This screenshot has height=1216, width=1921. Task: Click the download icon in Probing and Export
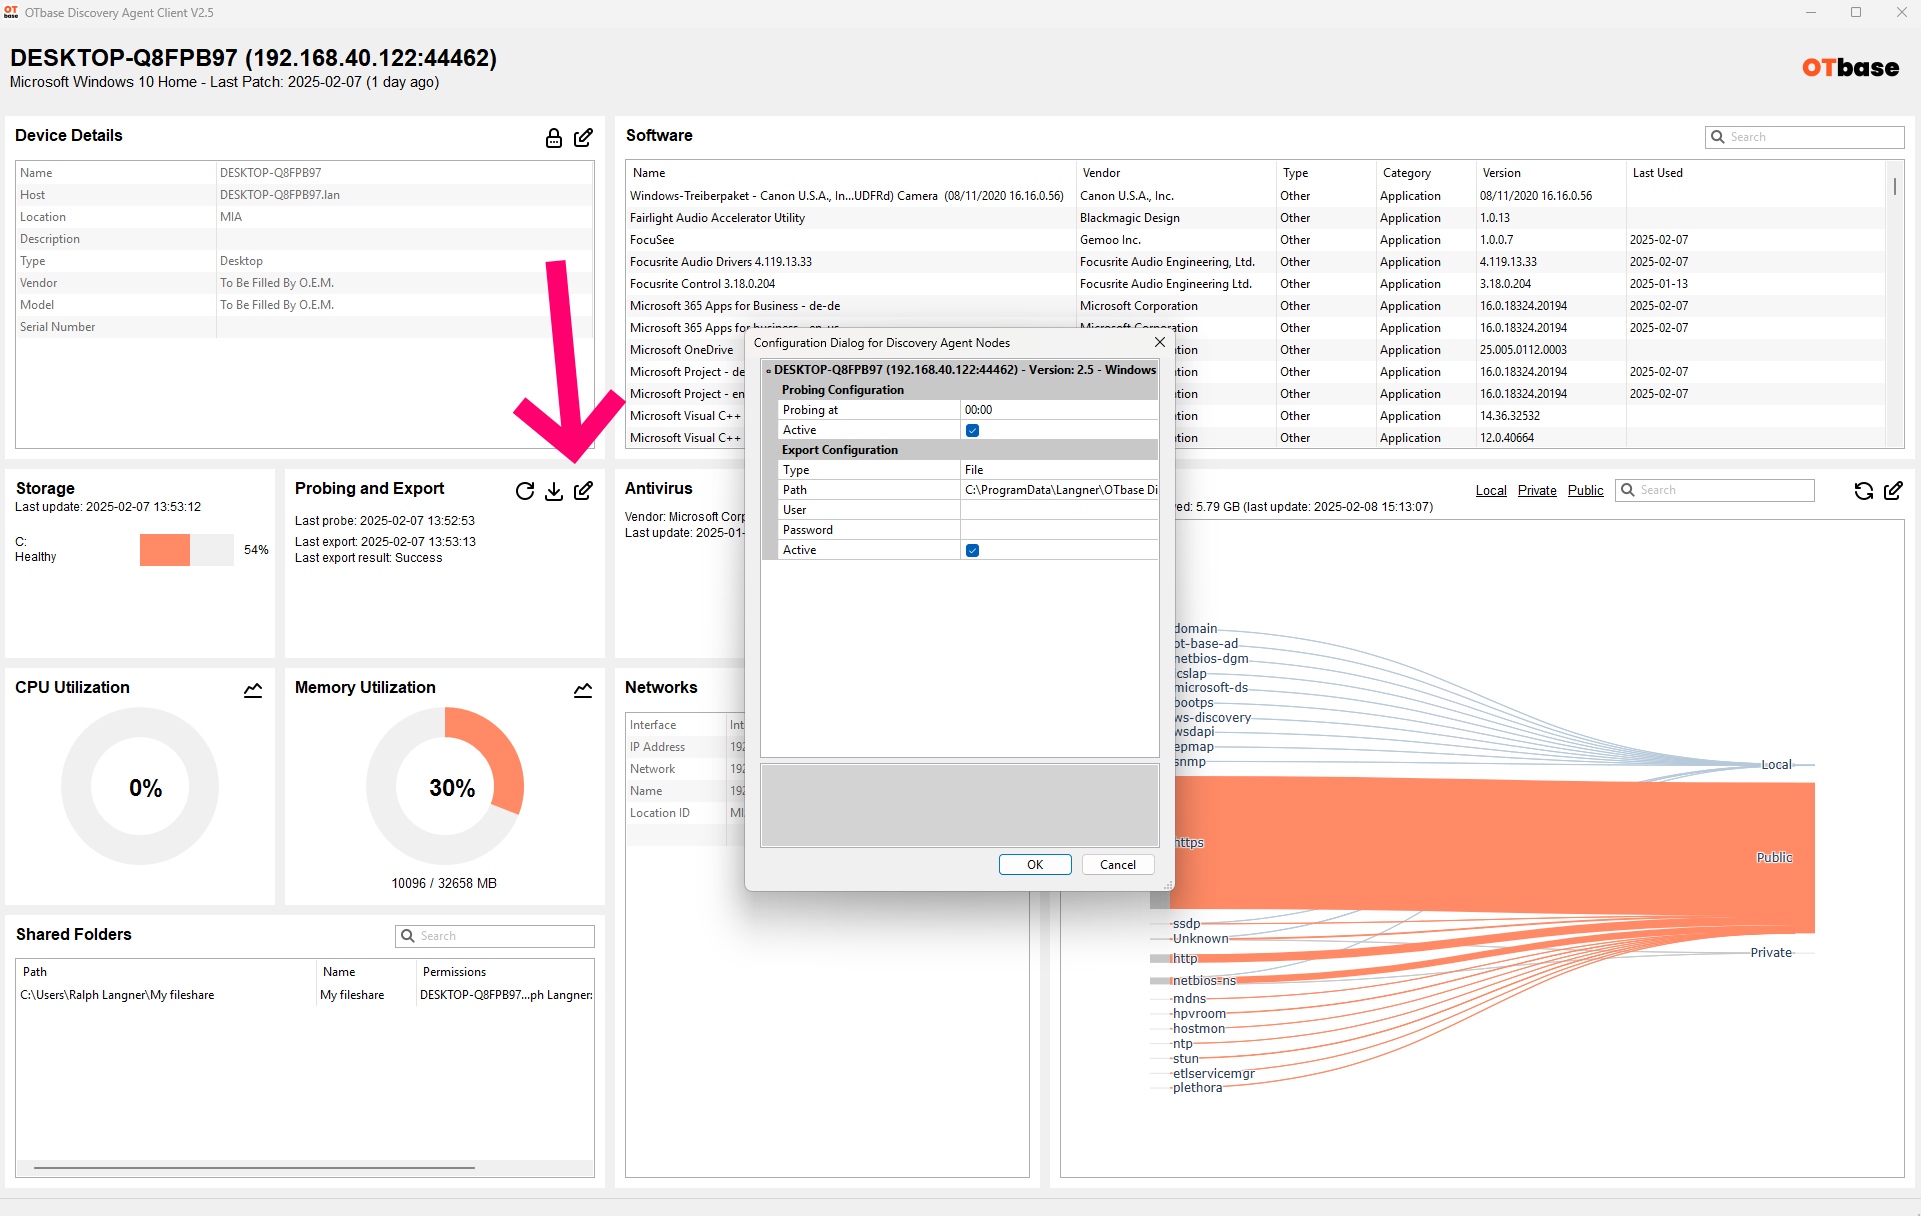[554, 491]
